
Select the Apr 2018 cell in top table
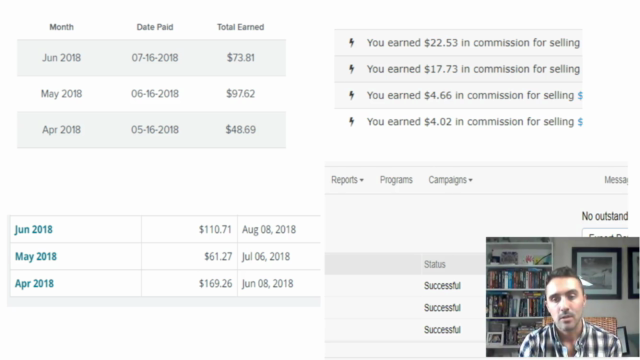tap(62, 129)
